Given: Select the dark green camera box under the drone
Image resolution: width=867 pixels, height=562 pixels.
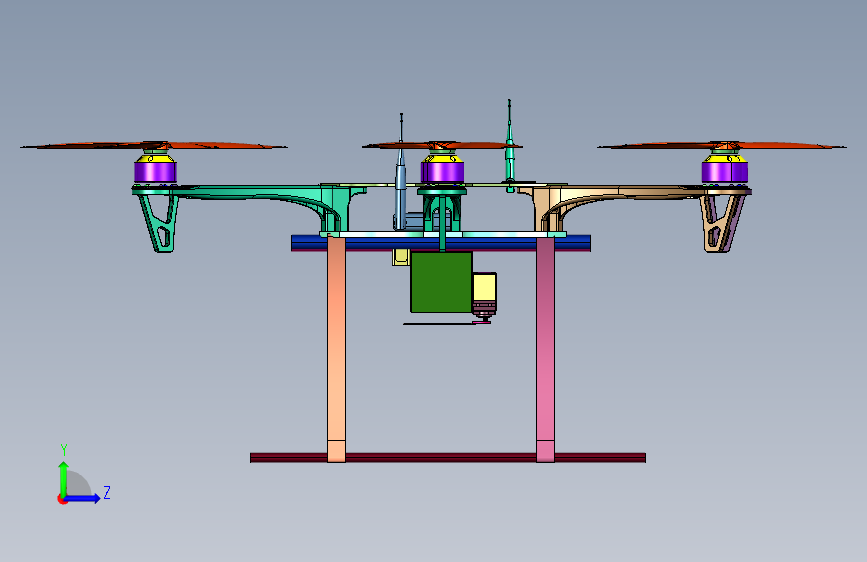Looking at the screenshot, I should pos(441,282).
